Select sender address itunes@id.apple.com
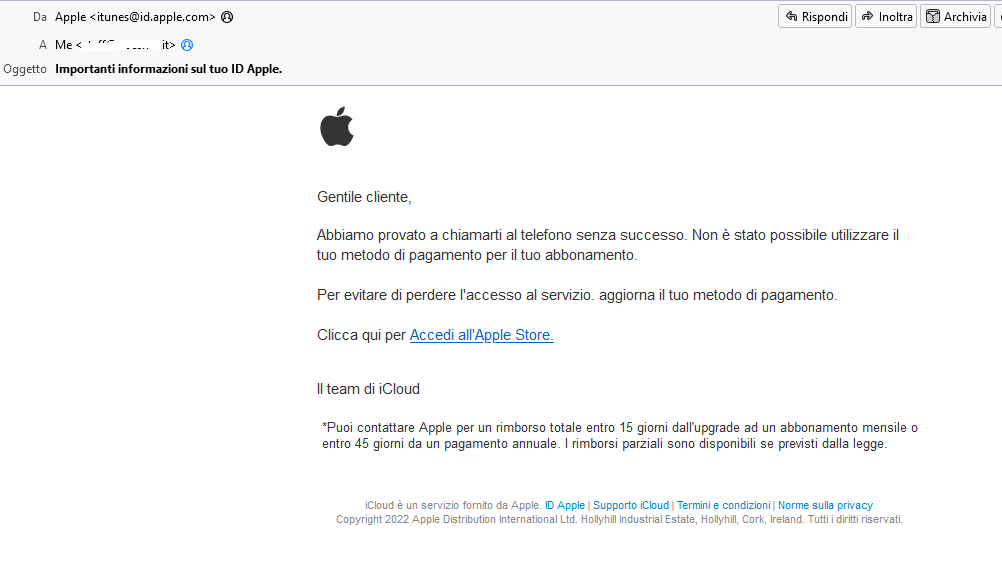This screenshot has width=1002, height=566. 153,17
